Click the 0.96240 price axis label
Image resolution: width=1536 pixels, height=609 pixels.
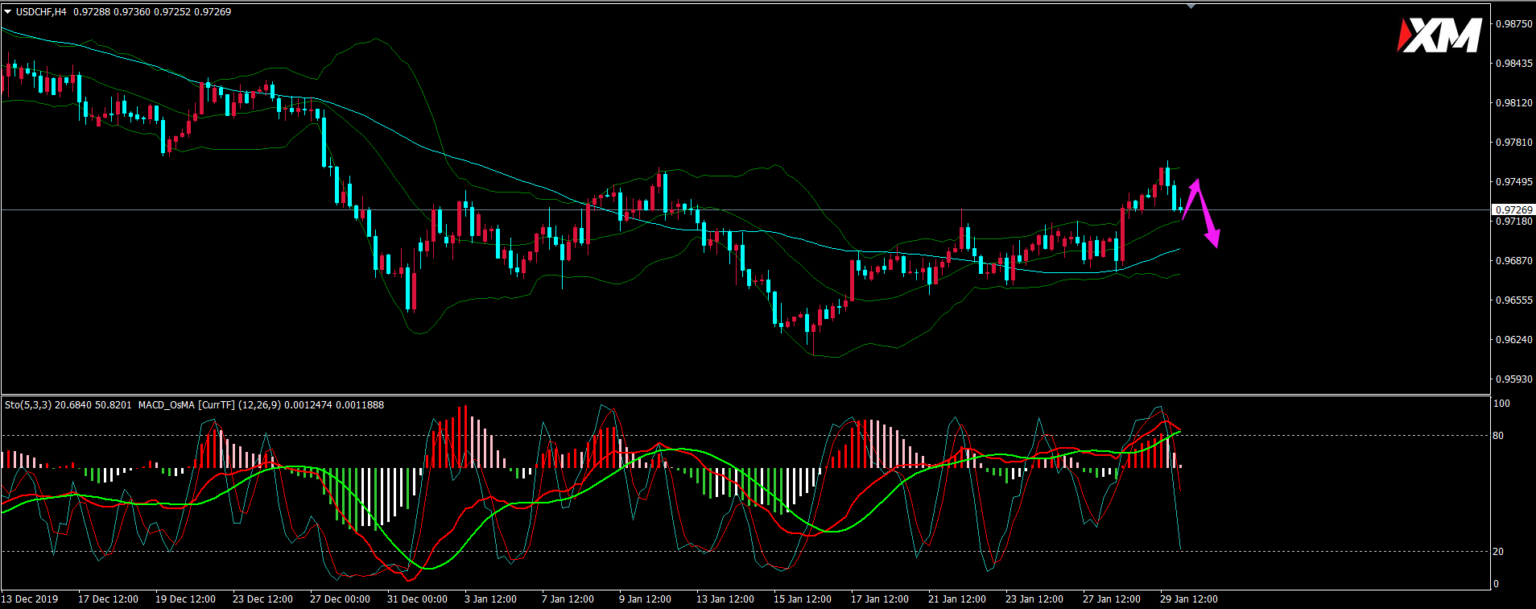pyautogui.click(x=1511, y=340)
